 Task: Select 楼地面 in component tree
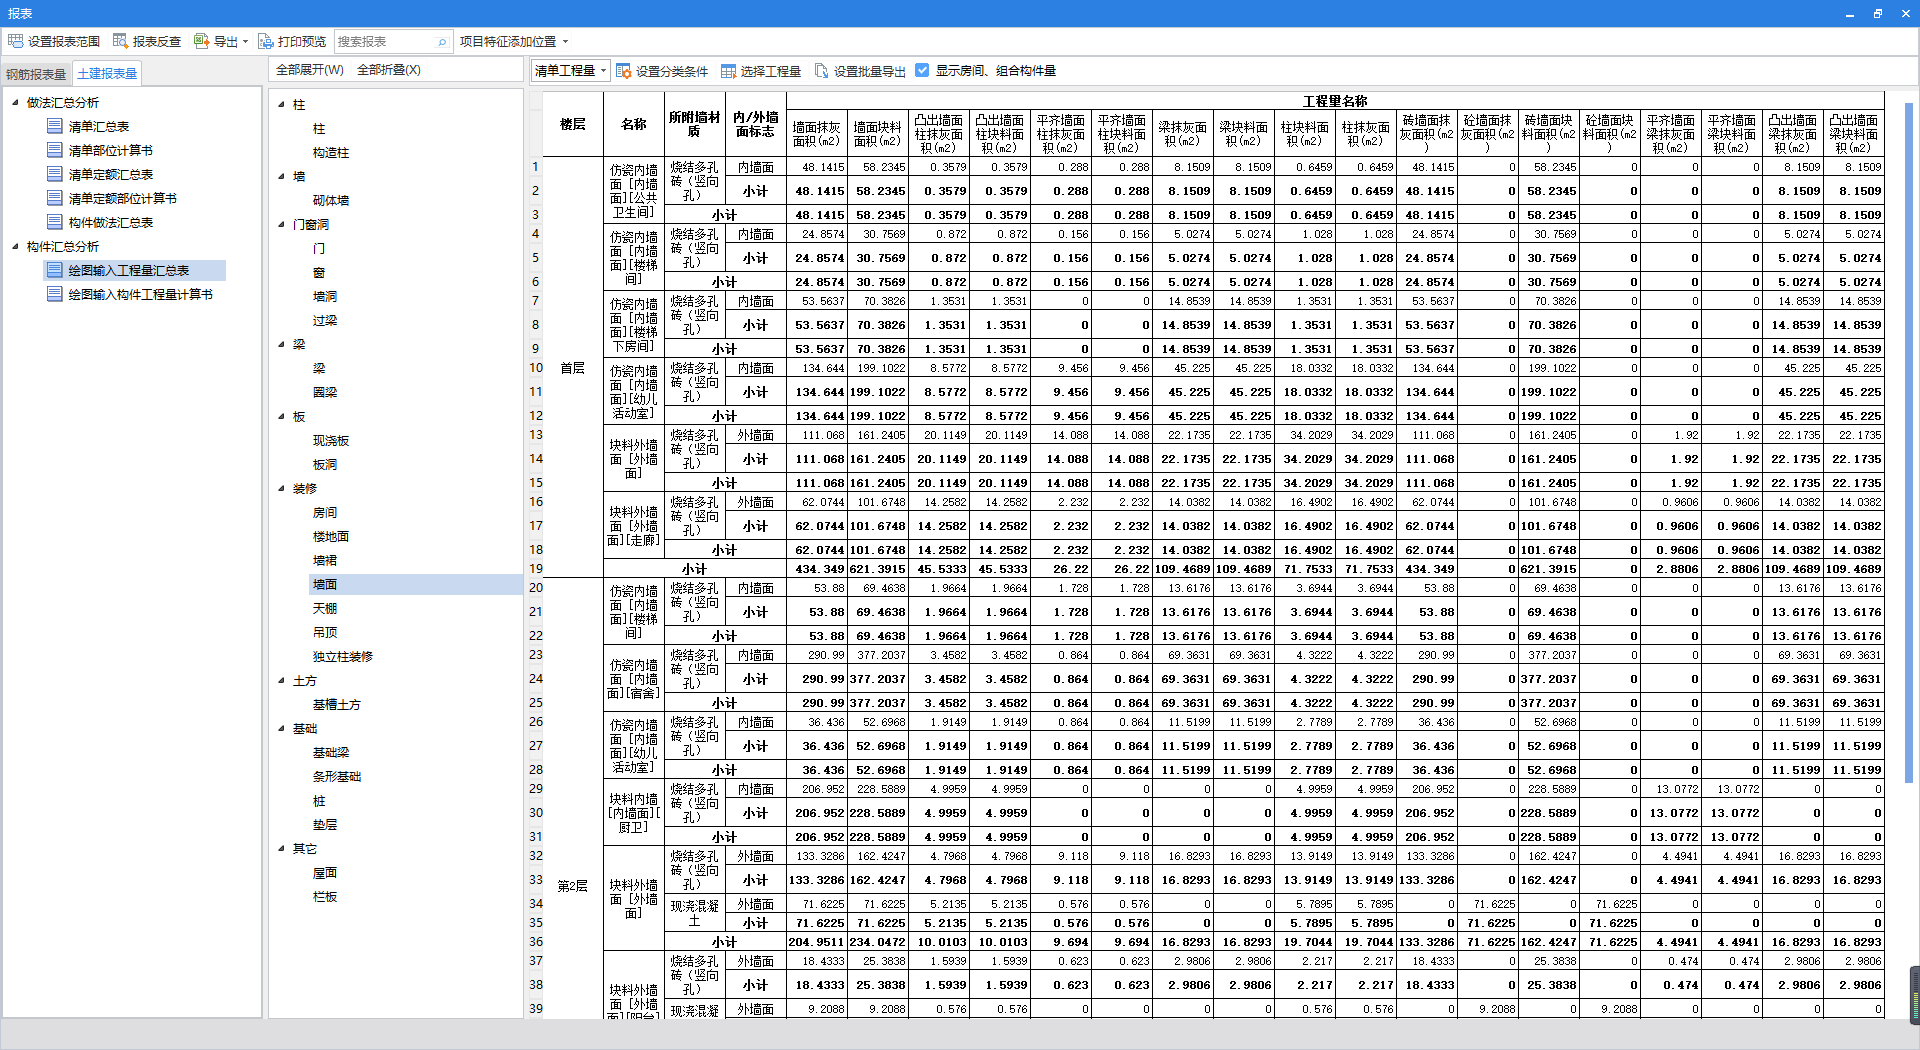coord(331,536)
